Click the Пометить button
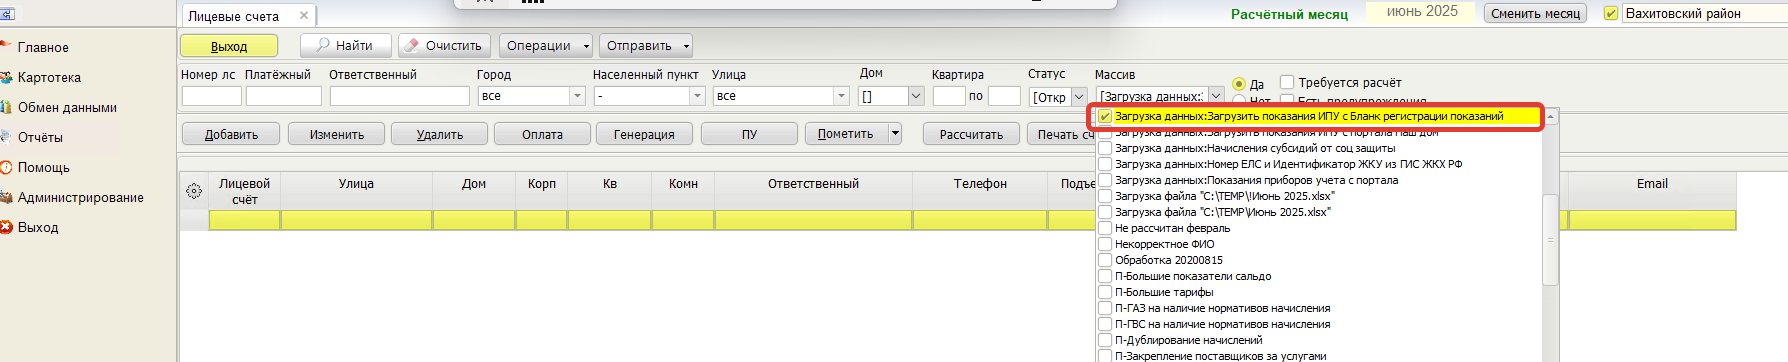 tap(846, 134)
